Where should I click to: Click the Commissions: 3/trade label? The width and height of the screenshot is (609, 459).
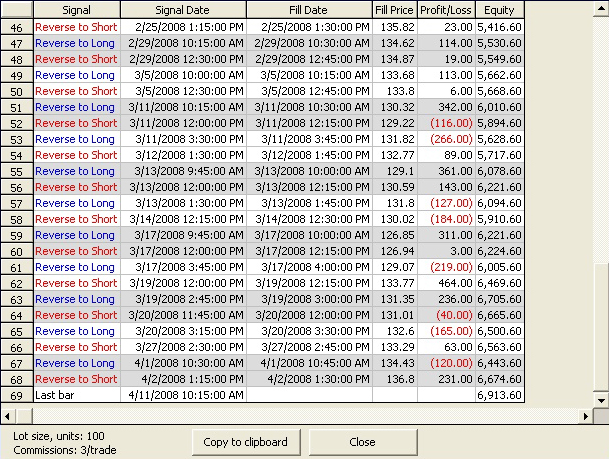65,450
